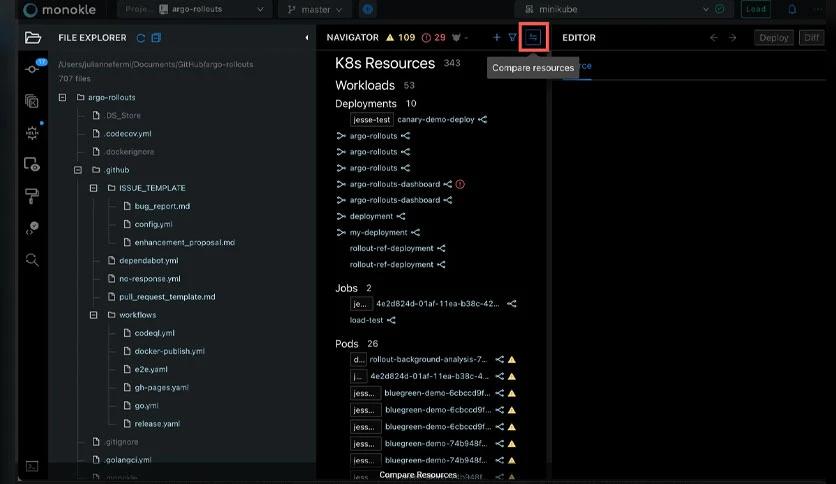Open release.yaml file

click(157, 424)
